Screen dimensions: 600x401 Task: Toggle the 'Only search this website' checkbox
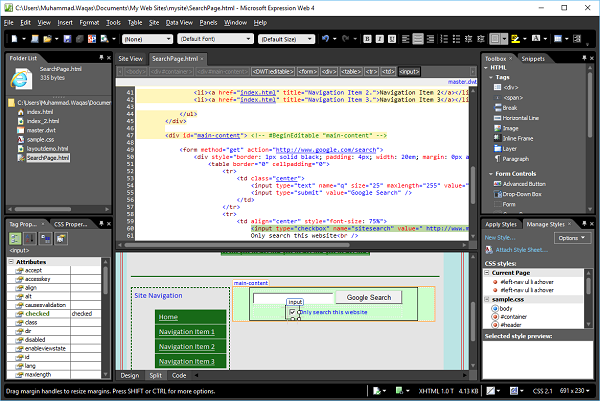292,312
